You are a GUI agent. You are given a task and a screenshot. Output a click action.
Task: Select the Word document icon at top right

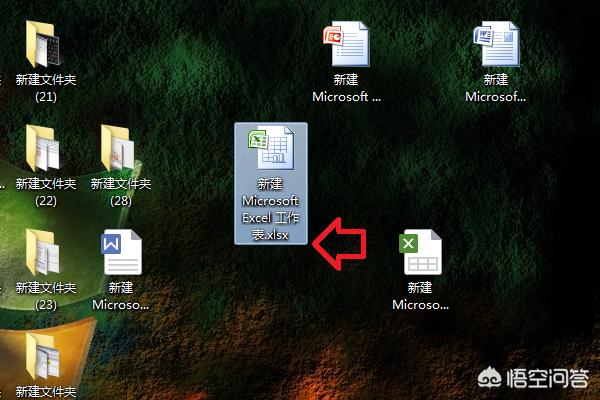click(x=496, y=46)
